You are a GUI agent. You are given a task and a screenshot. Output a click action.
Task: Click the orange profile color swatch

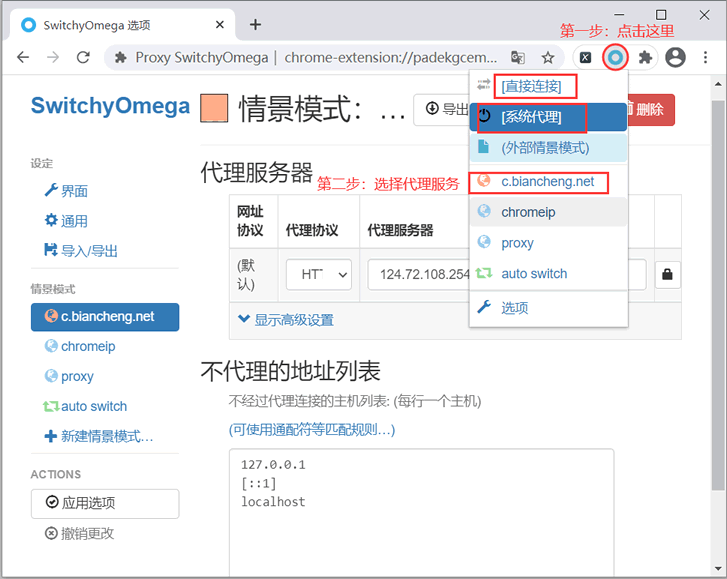point(215,109)
